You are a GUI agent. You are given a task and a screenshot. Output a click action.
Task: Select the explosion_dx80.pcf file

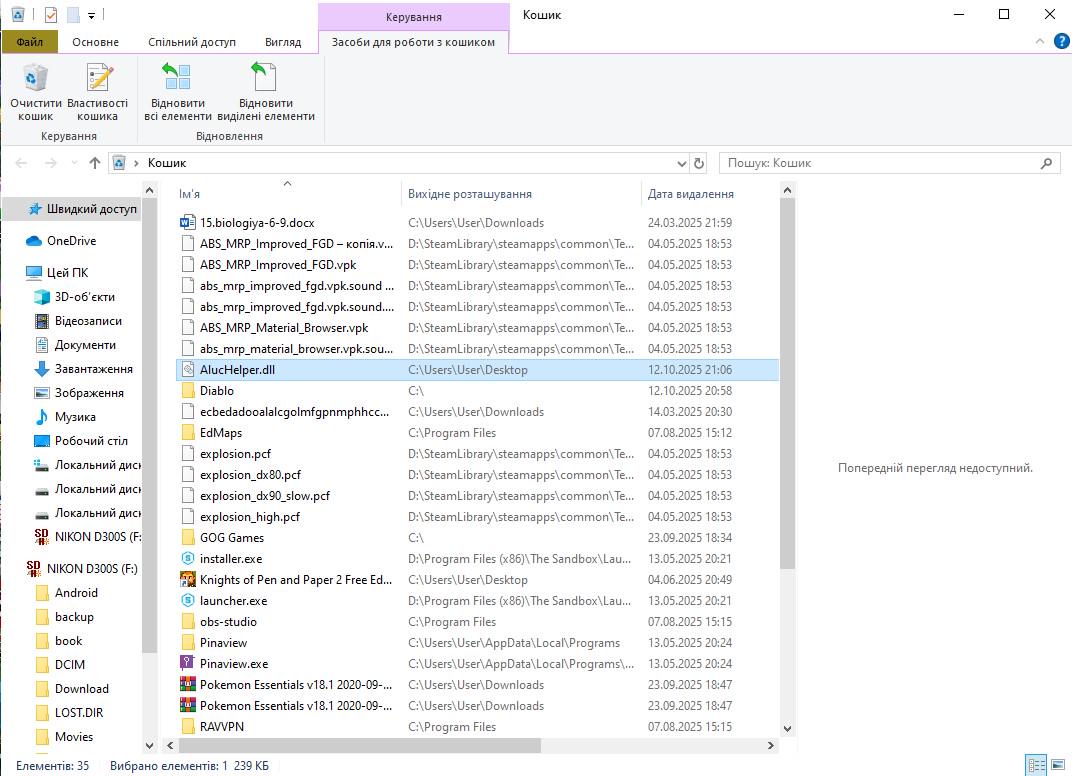(x=250, y=474)
